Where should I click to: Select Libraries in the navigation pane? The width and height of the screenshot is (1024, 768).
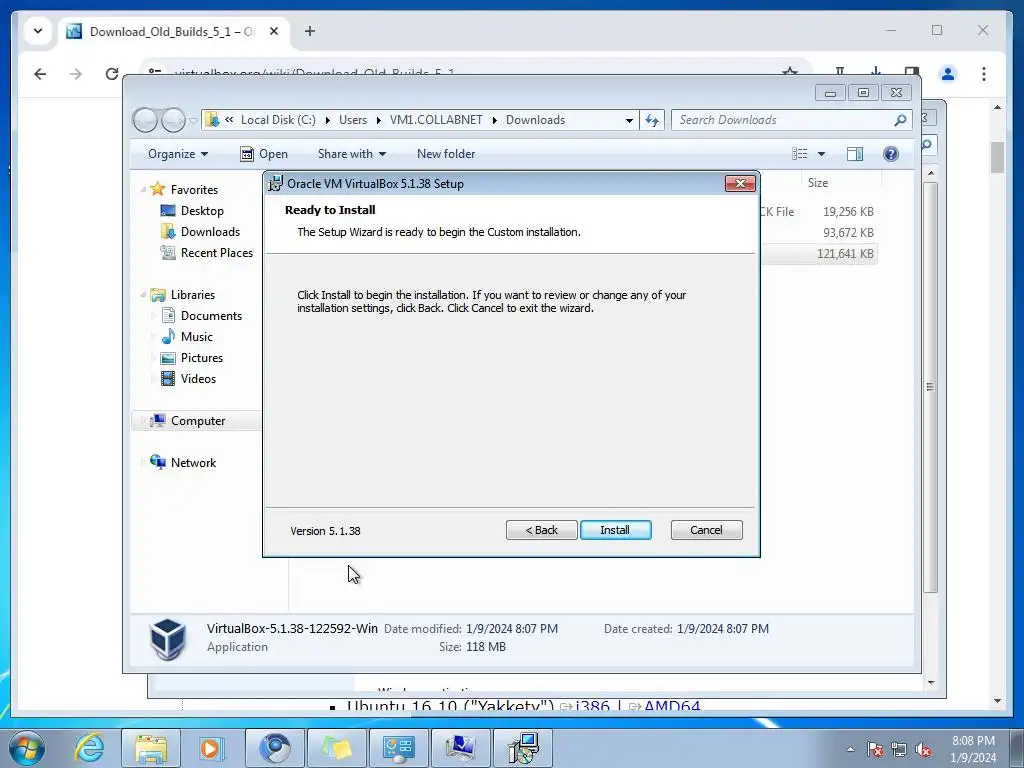(192, 295)
